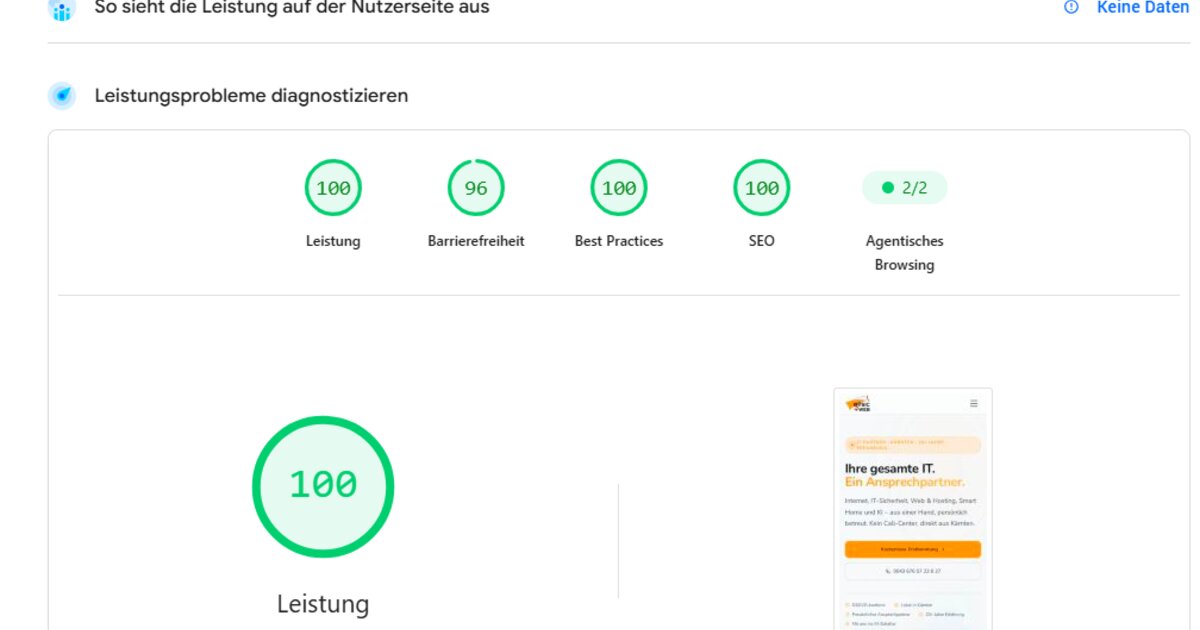Click the phone number button in the page preview
1200x630 pixels.
(913, 571)
